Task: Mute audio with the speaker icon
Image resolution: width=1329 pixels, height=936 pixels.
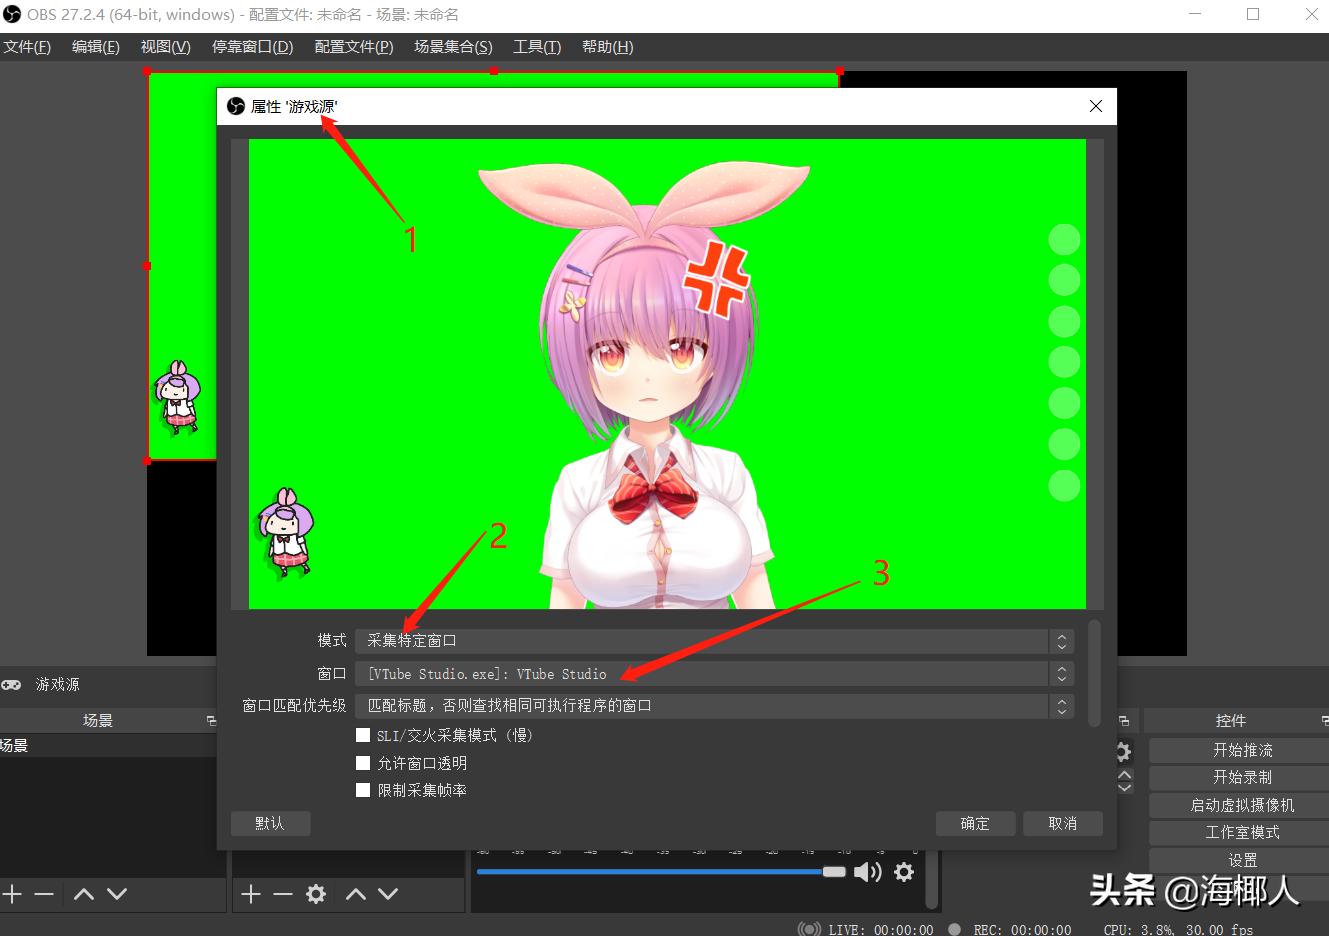Action: tap(867, 872)
